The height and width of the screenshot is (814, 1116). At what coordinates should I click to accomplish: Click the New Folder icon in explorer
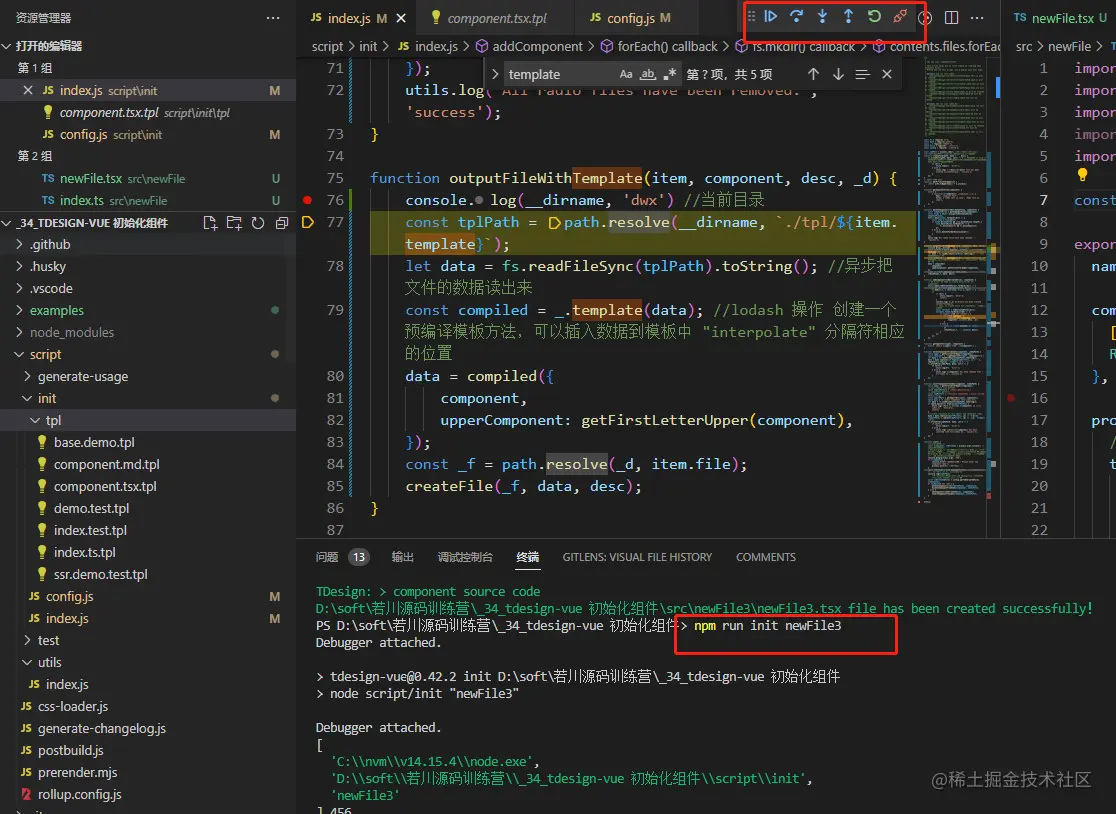(x=234, y=223)
